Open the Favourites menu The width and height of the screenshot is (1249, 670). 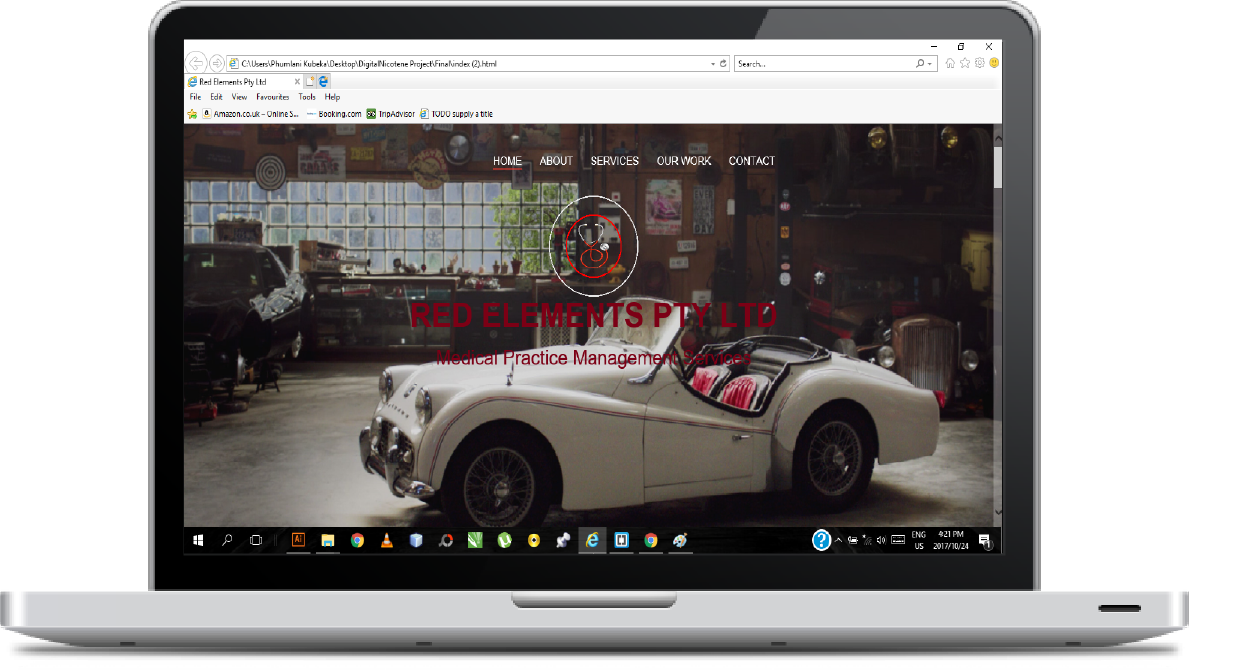click(272, 97)
